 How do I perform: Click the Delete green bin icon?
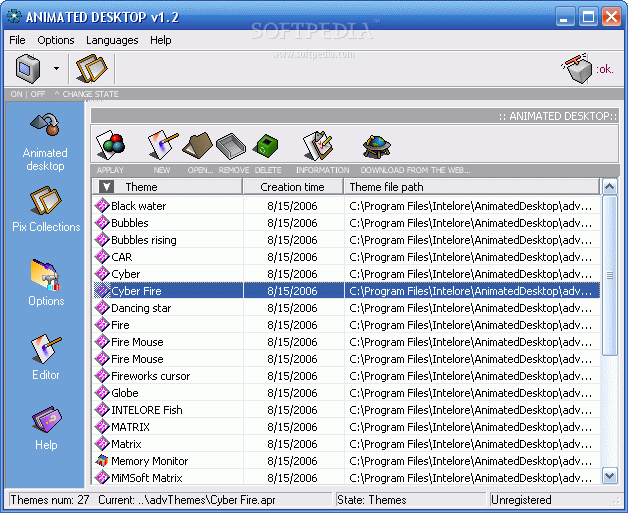pos(266,146)
